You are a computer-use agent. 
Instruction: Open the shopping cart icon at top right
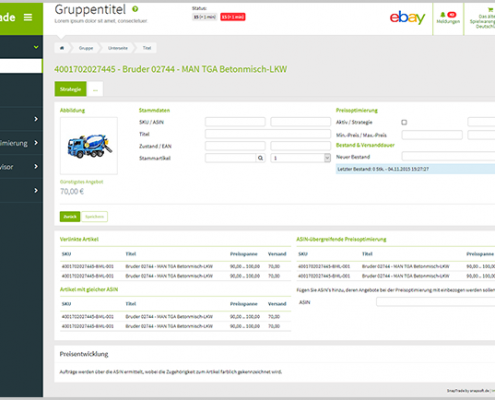490,10
